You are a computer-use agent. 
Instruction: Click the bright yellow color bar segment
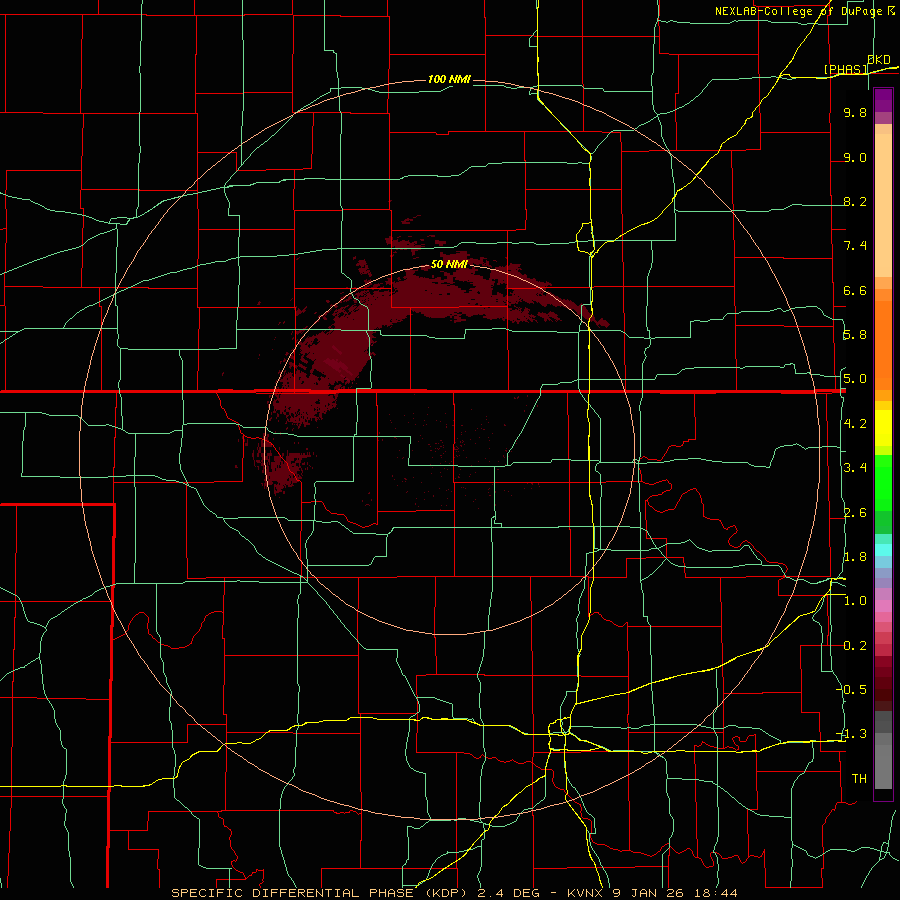(883, 428)
